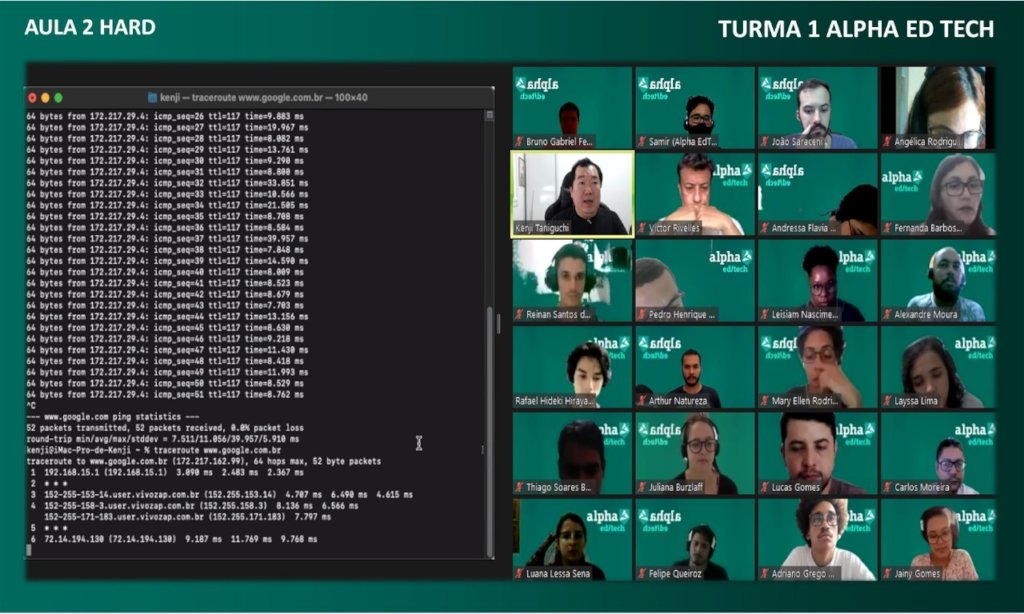Select Pedro Henrique's video tile
The image size is (1024, 614).
click(x=693, y=280)
